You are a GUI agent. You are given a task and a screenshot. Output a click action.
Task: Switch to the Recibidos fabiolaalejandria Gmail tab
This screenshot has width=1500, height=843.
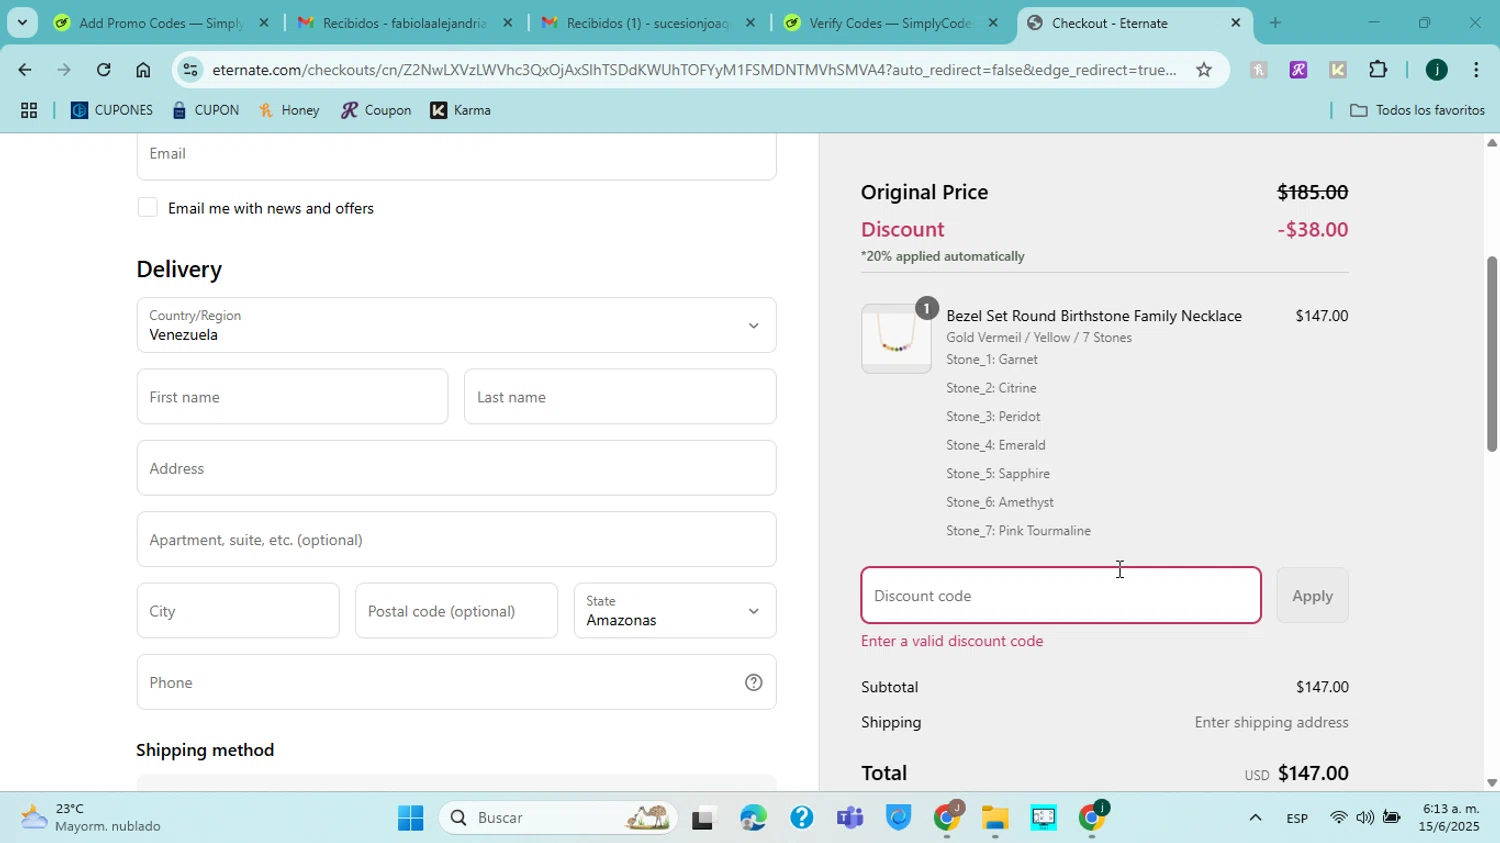406,23
